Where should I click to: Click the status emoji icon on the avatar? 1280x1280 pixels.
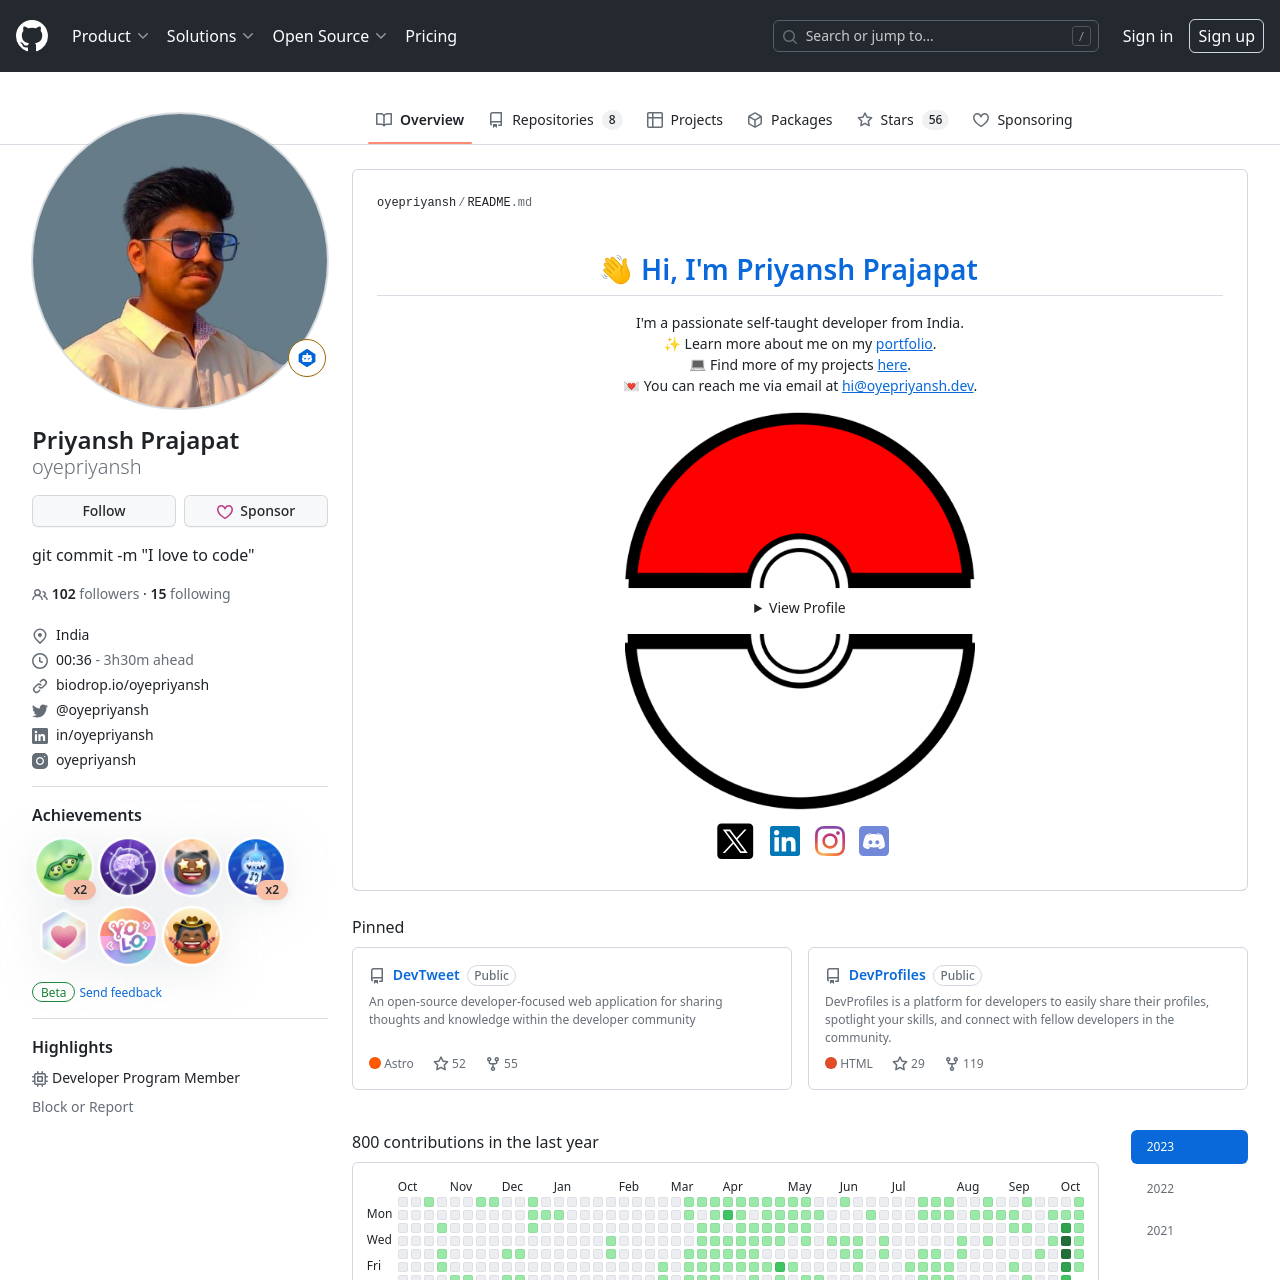pyautogui.click(x=306, y=357)
